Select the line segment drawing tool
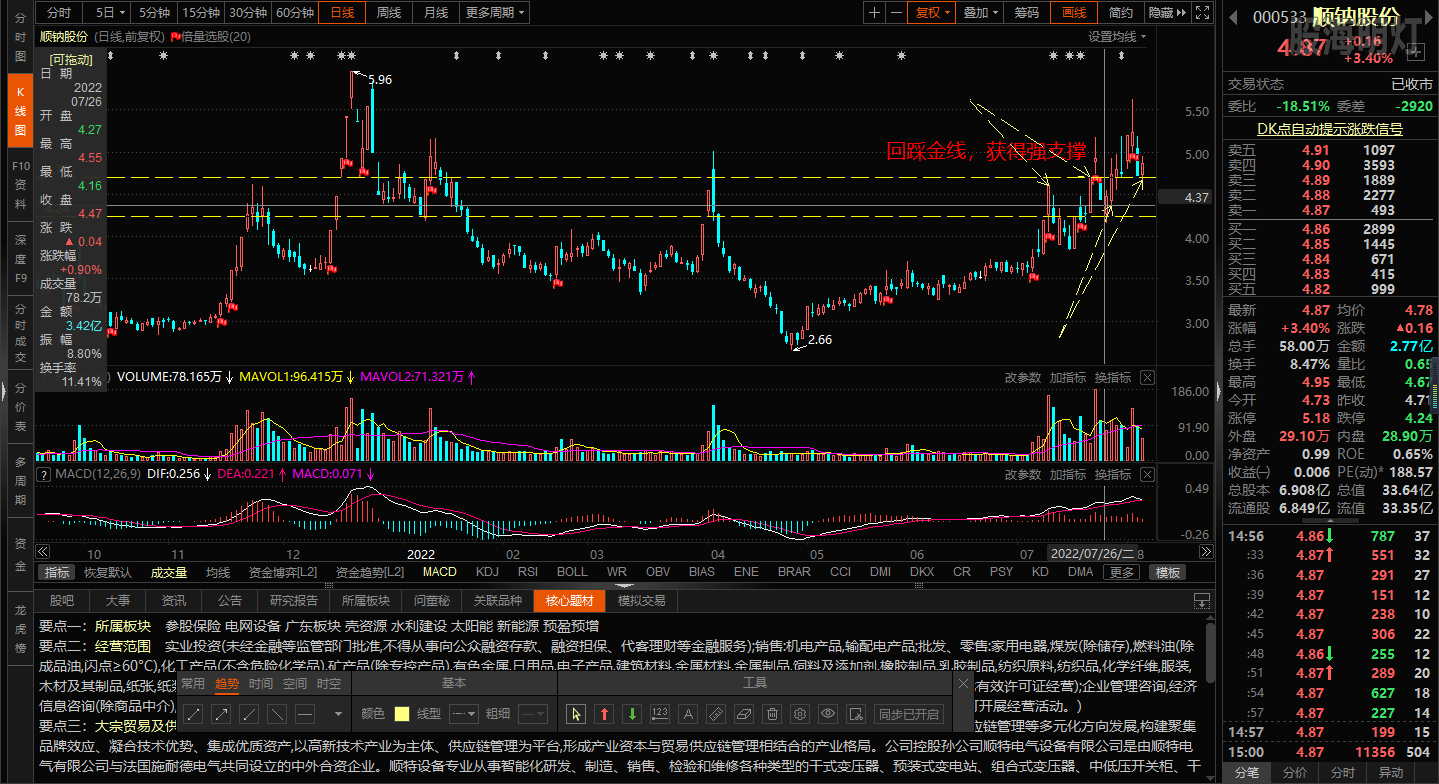Screen dimensions: 1439x784 [194, 714]
